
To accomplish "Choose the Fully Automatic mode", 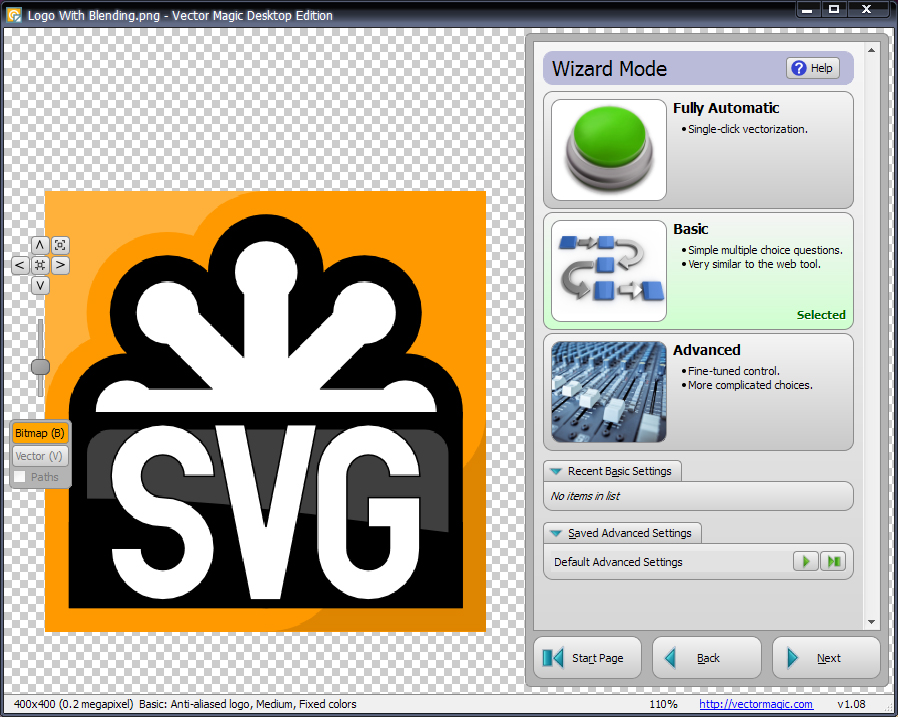I will pyautogui.click(x=698, y=150).
